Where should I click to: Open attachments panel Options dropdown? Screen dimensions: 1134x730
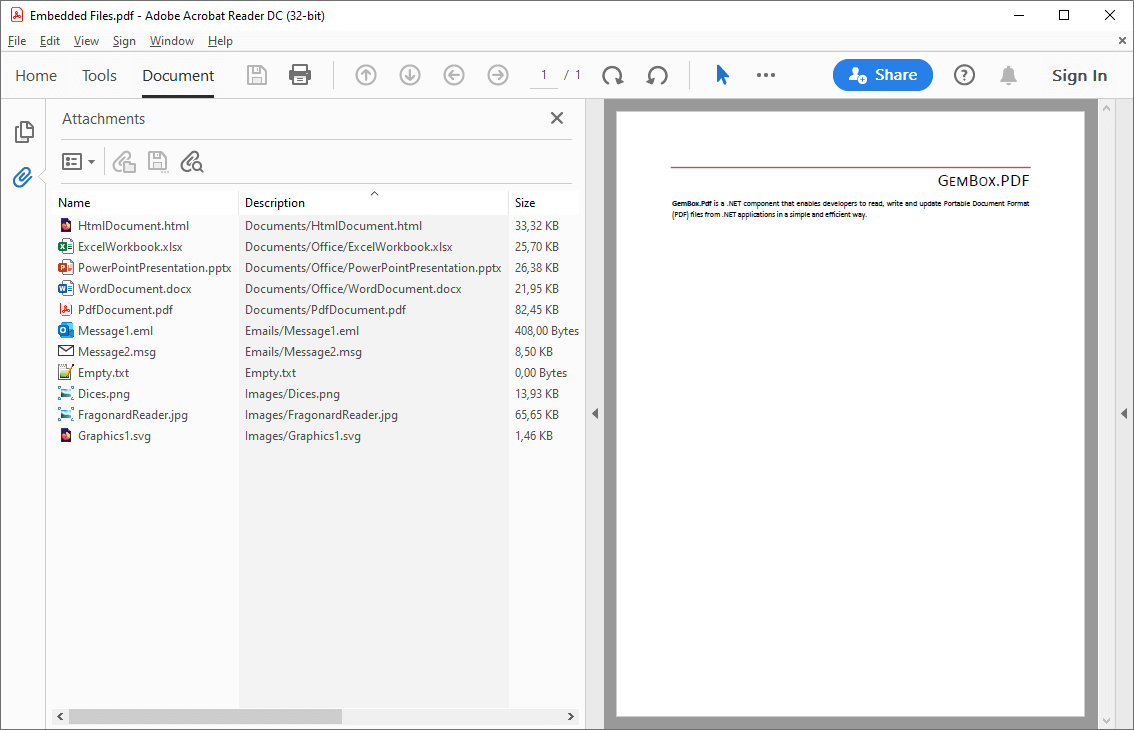[79, 162]
